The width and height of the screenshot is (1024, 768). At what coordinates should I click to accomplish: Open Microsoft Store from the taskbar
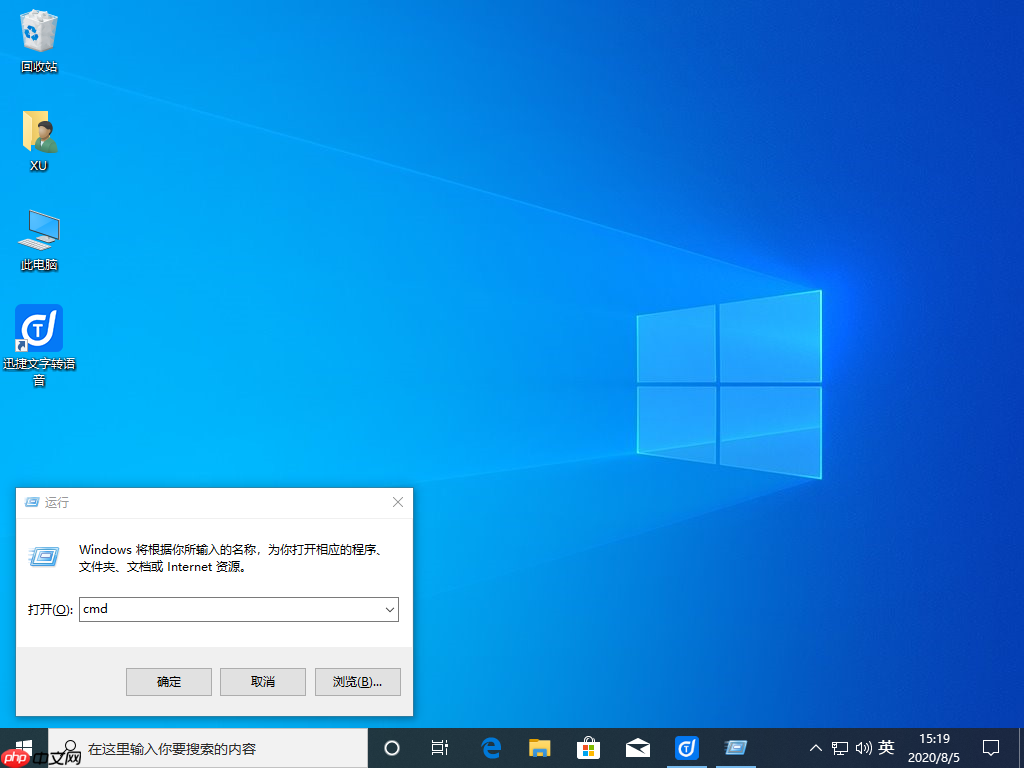(x=588, y=748)
